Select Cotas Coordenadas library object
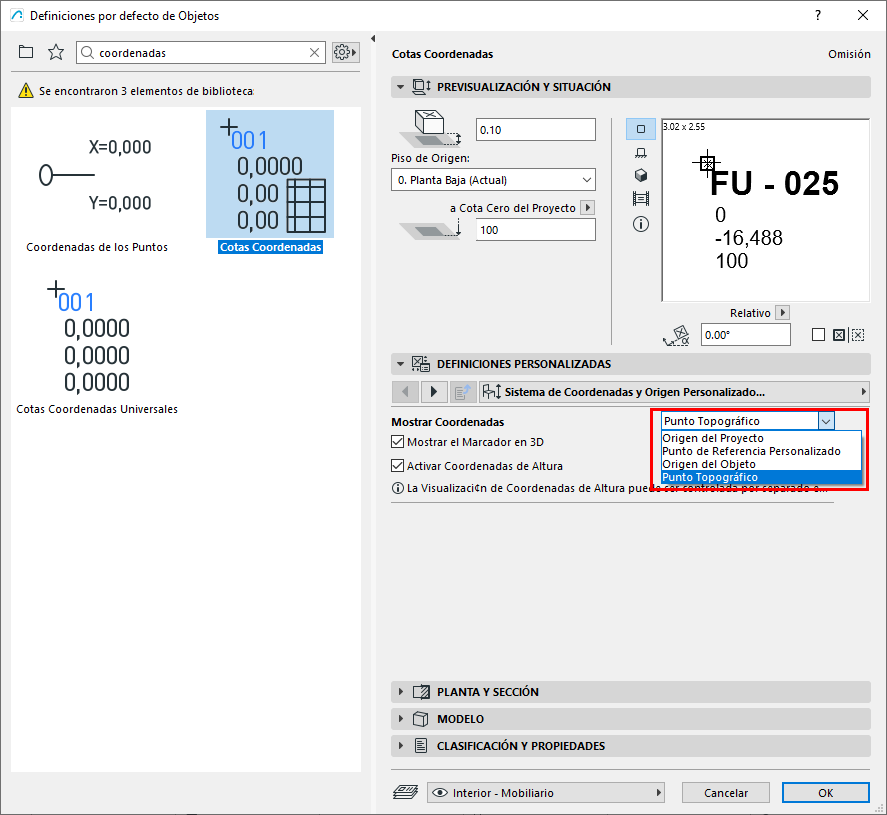The height and width of the screenshot is (815, 887). 270,182
